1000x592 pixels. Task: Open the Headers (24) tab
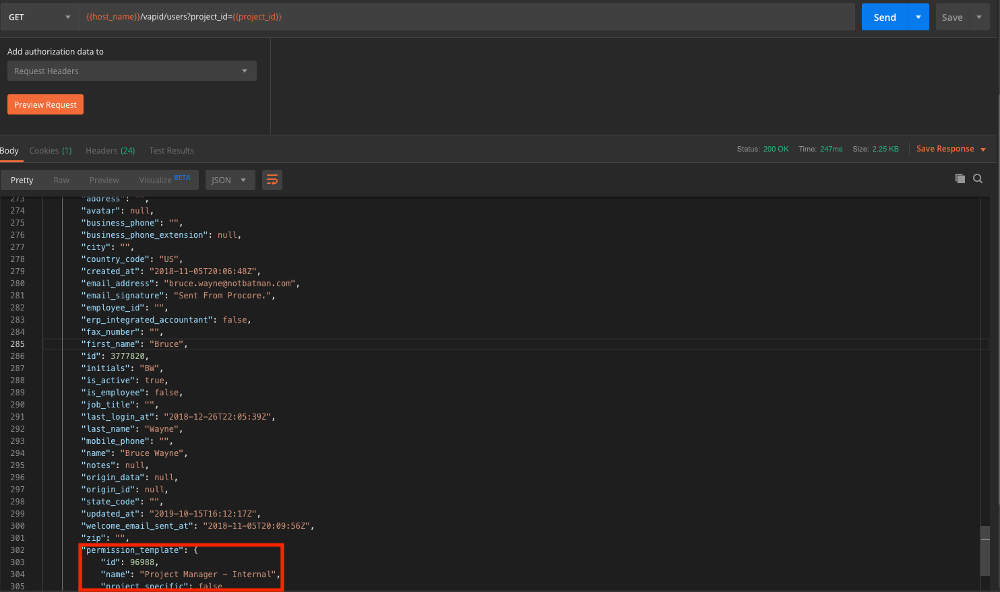point(110,151)
